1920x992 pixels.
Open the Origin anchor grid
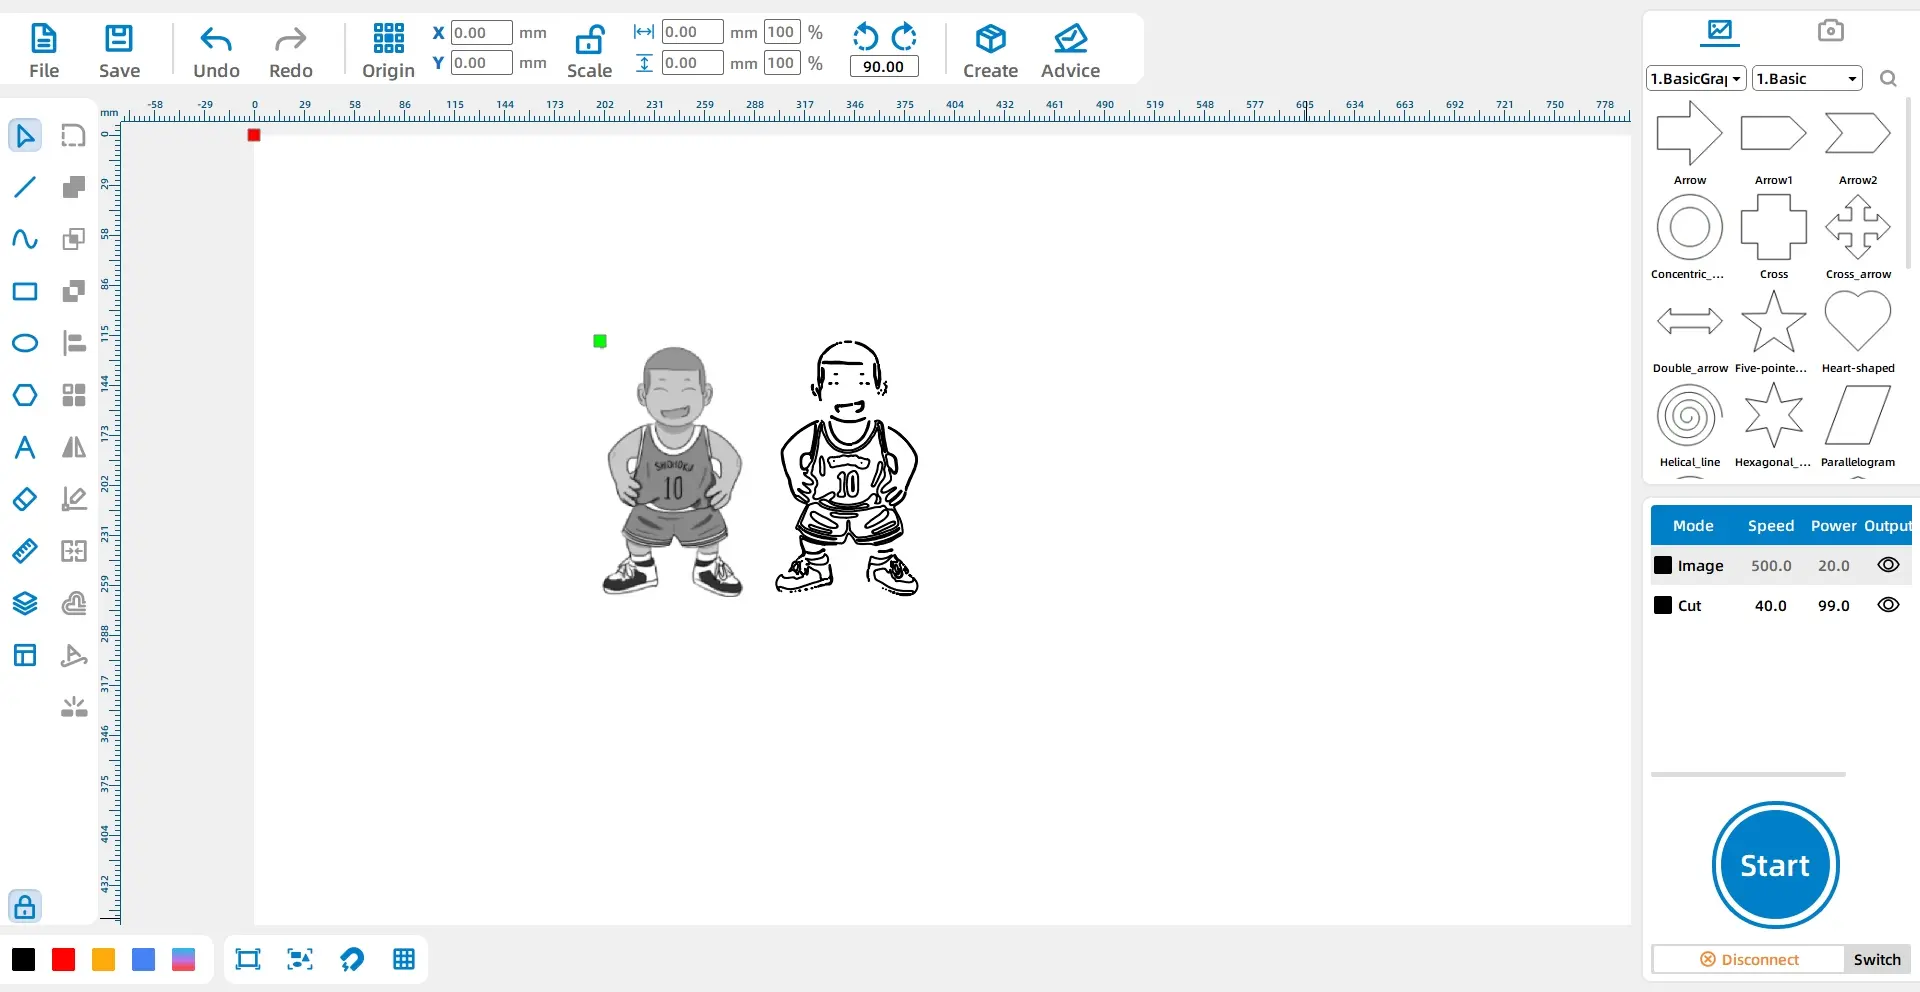pos(388,51)
